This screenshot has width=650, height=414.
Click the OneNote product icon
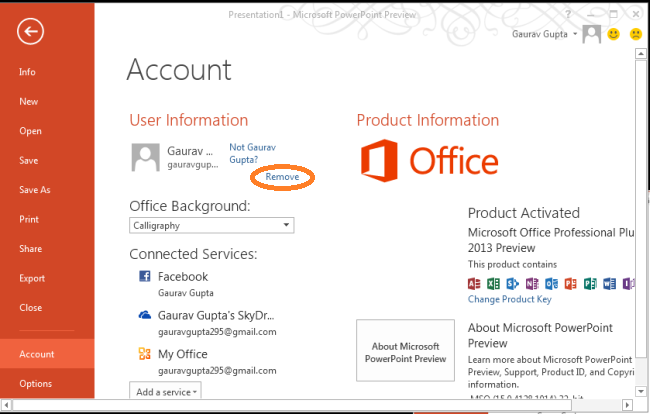[532, 283]
